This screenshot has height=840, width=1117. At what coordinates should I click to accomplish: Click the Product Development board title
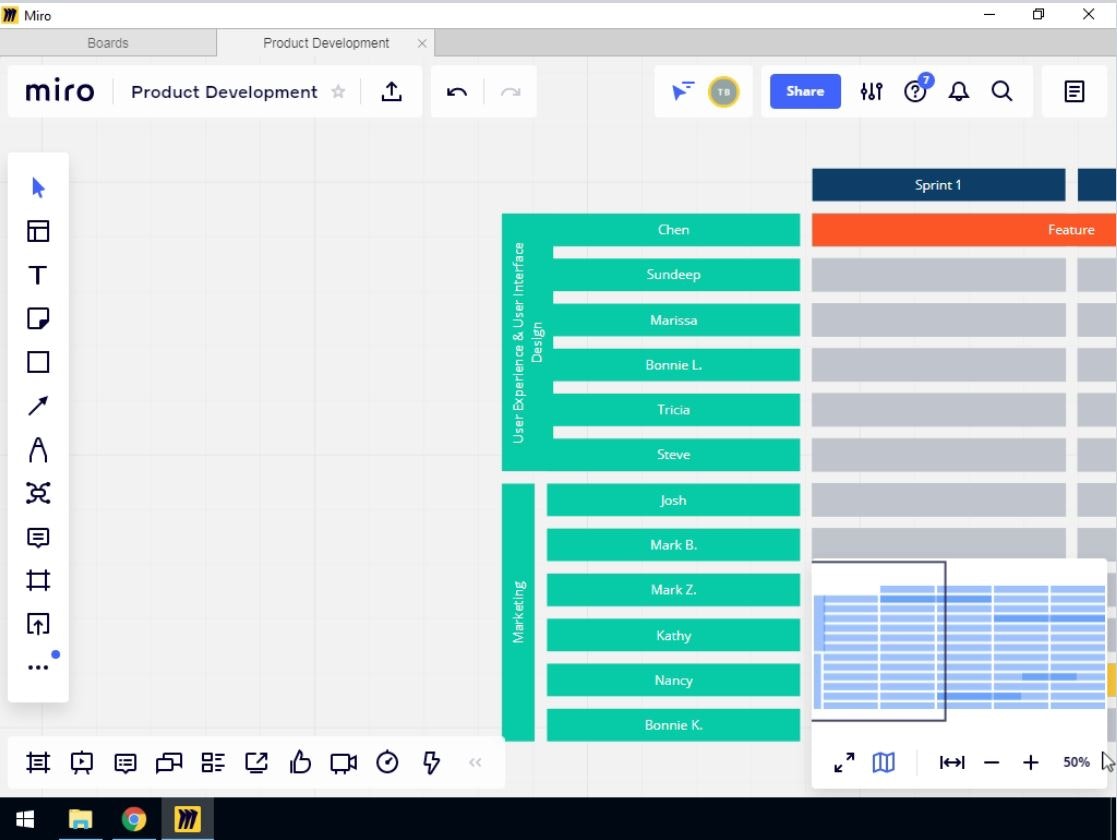tap(224, 91)
